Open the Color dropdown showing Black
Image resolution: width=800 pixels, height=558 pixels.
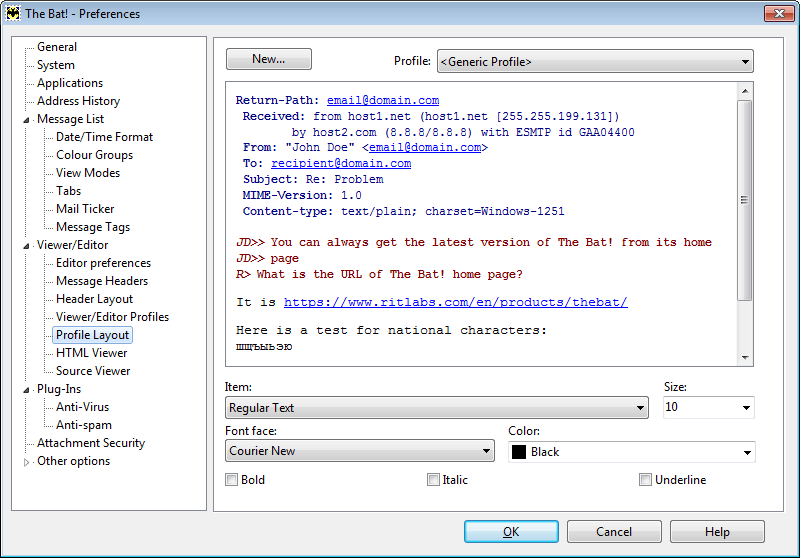[632, 452]
